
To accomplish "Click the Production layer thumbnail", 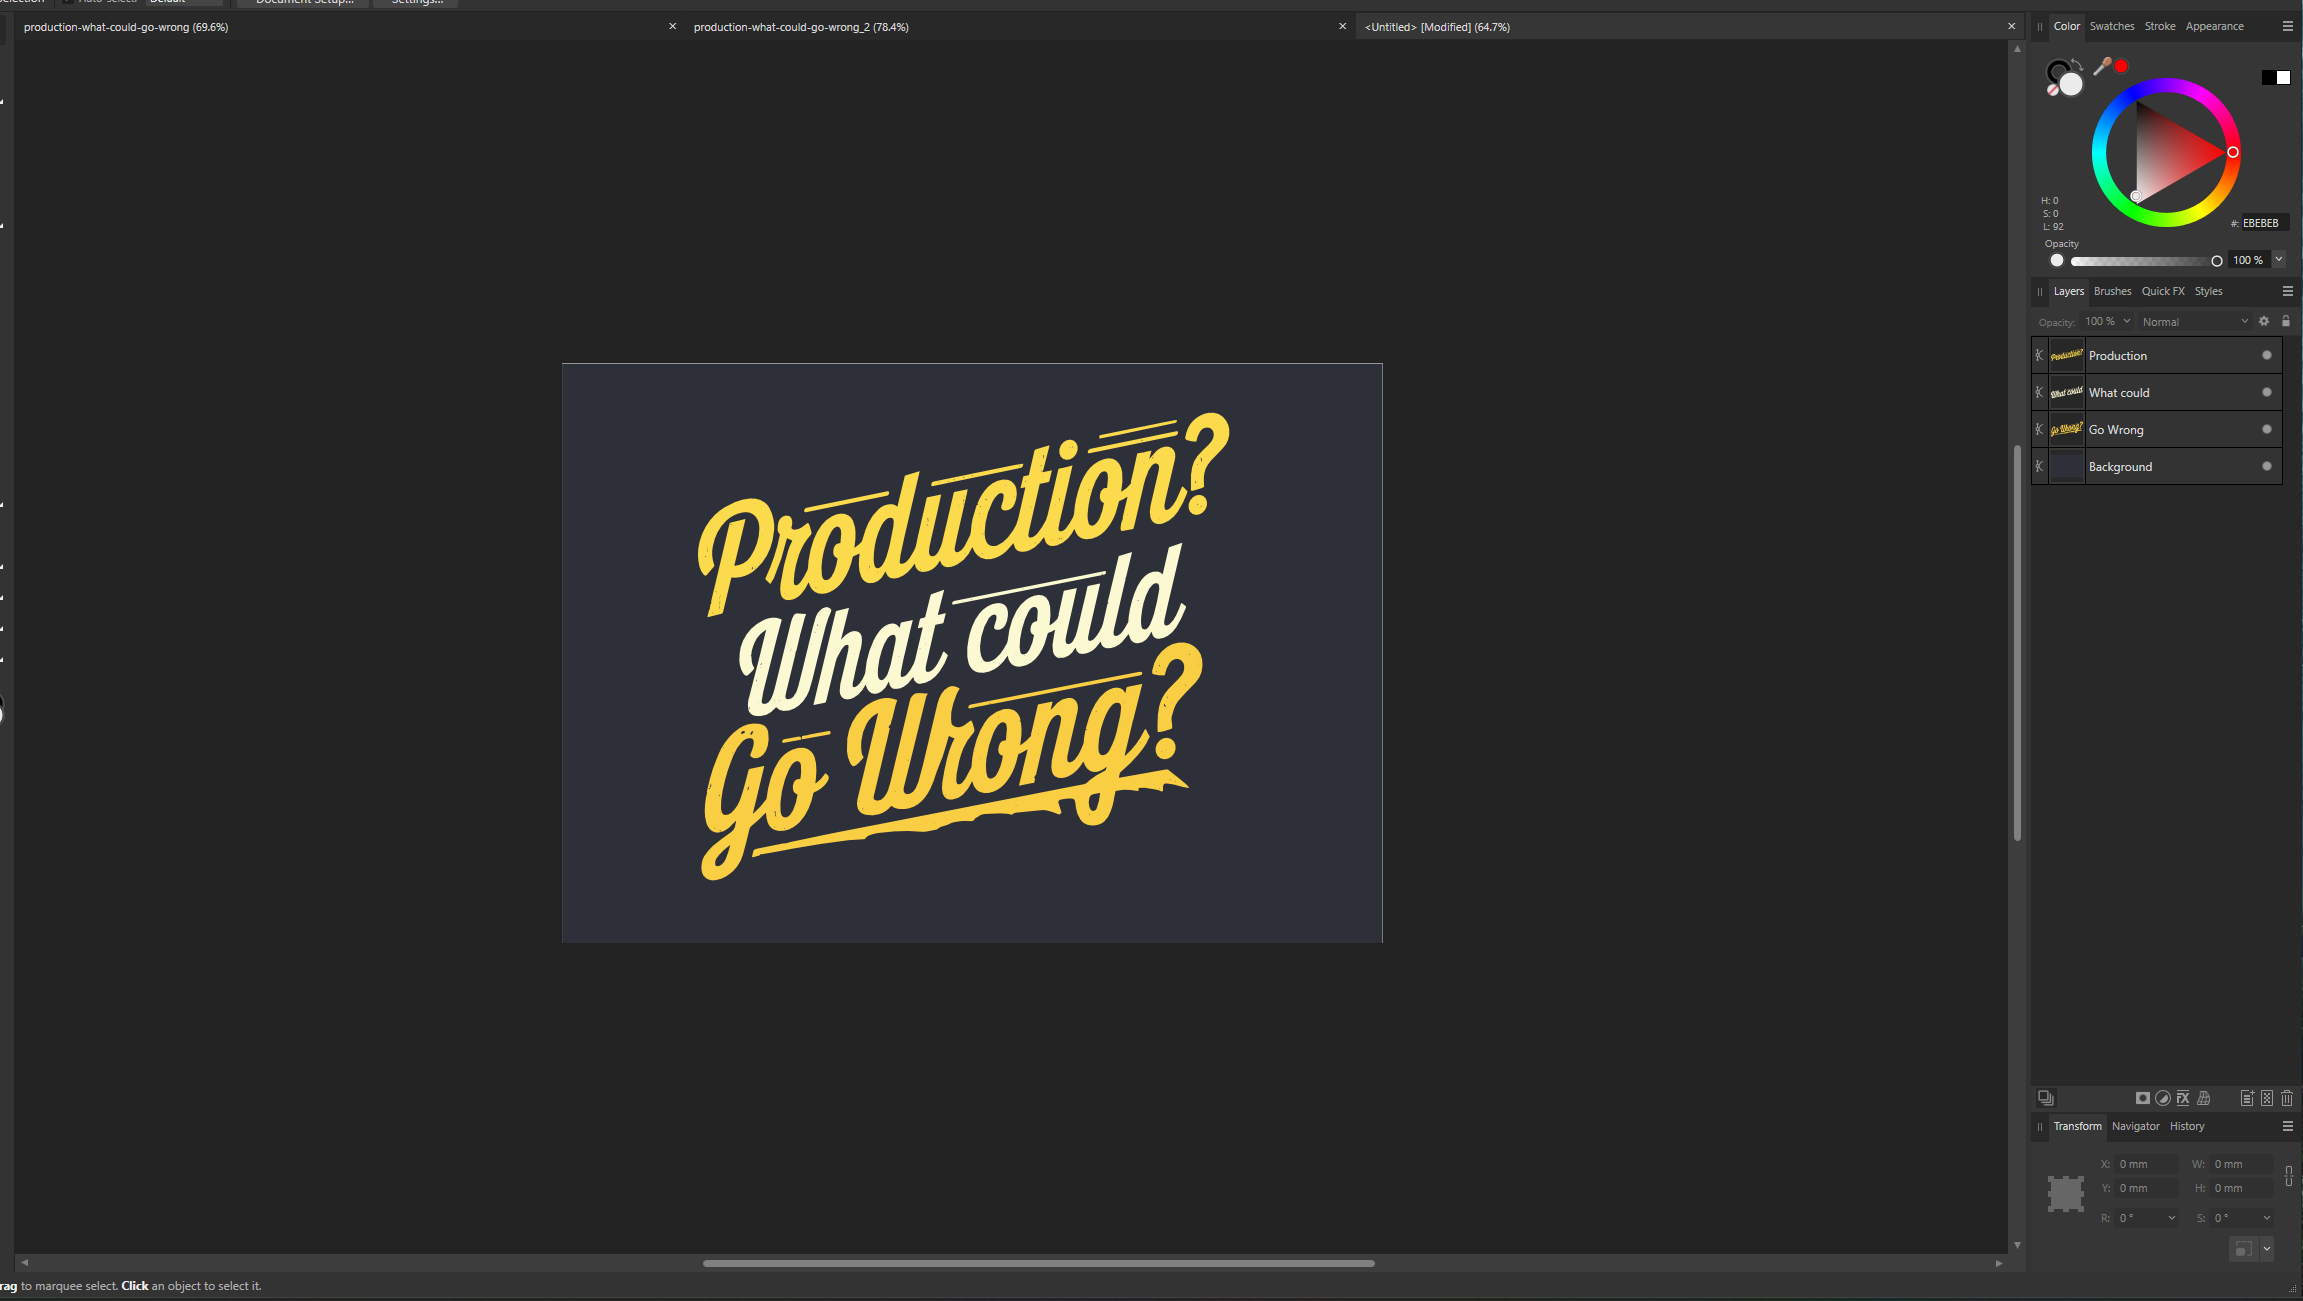I will [x=2066, y=355].
